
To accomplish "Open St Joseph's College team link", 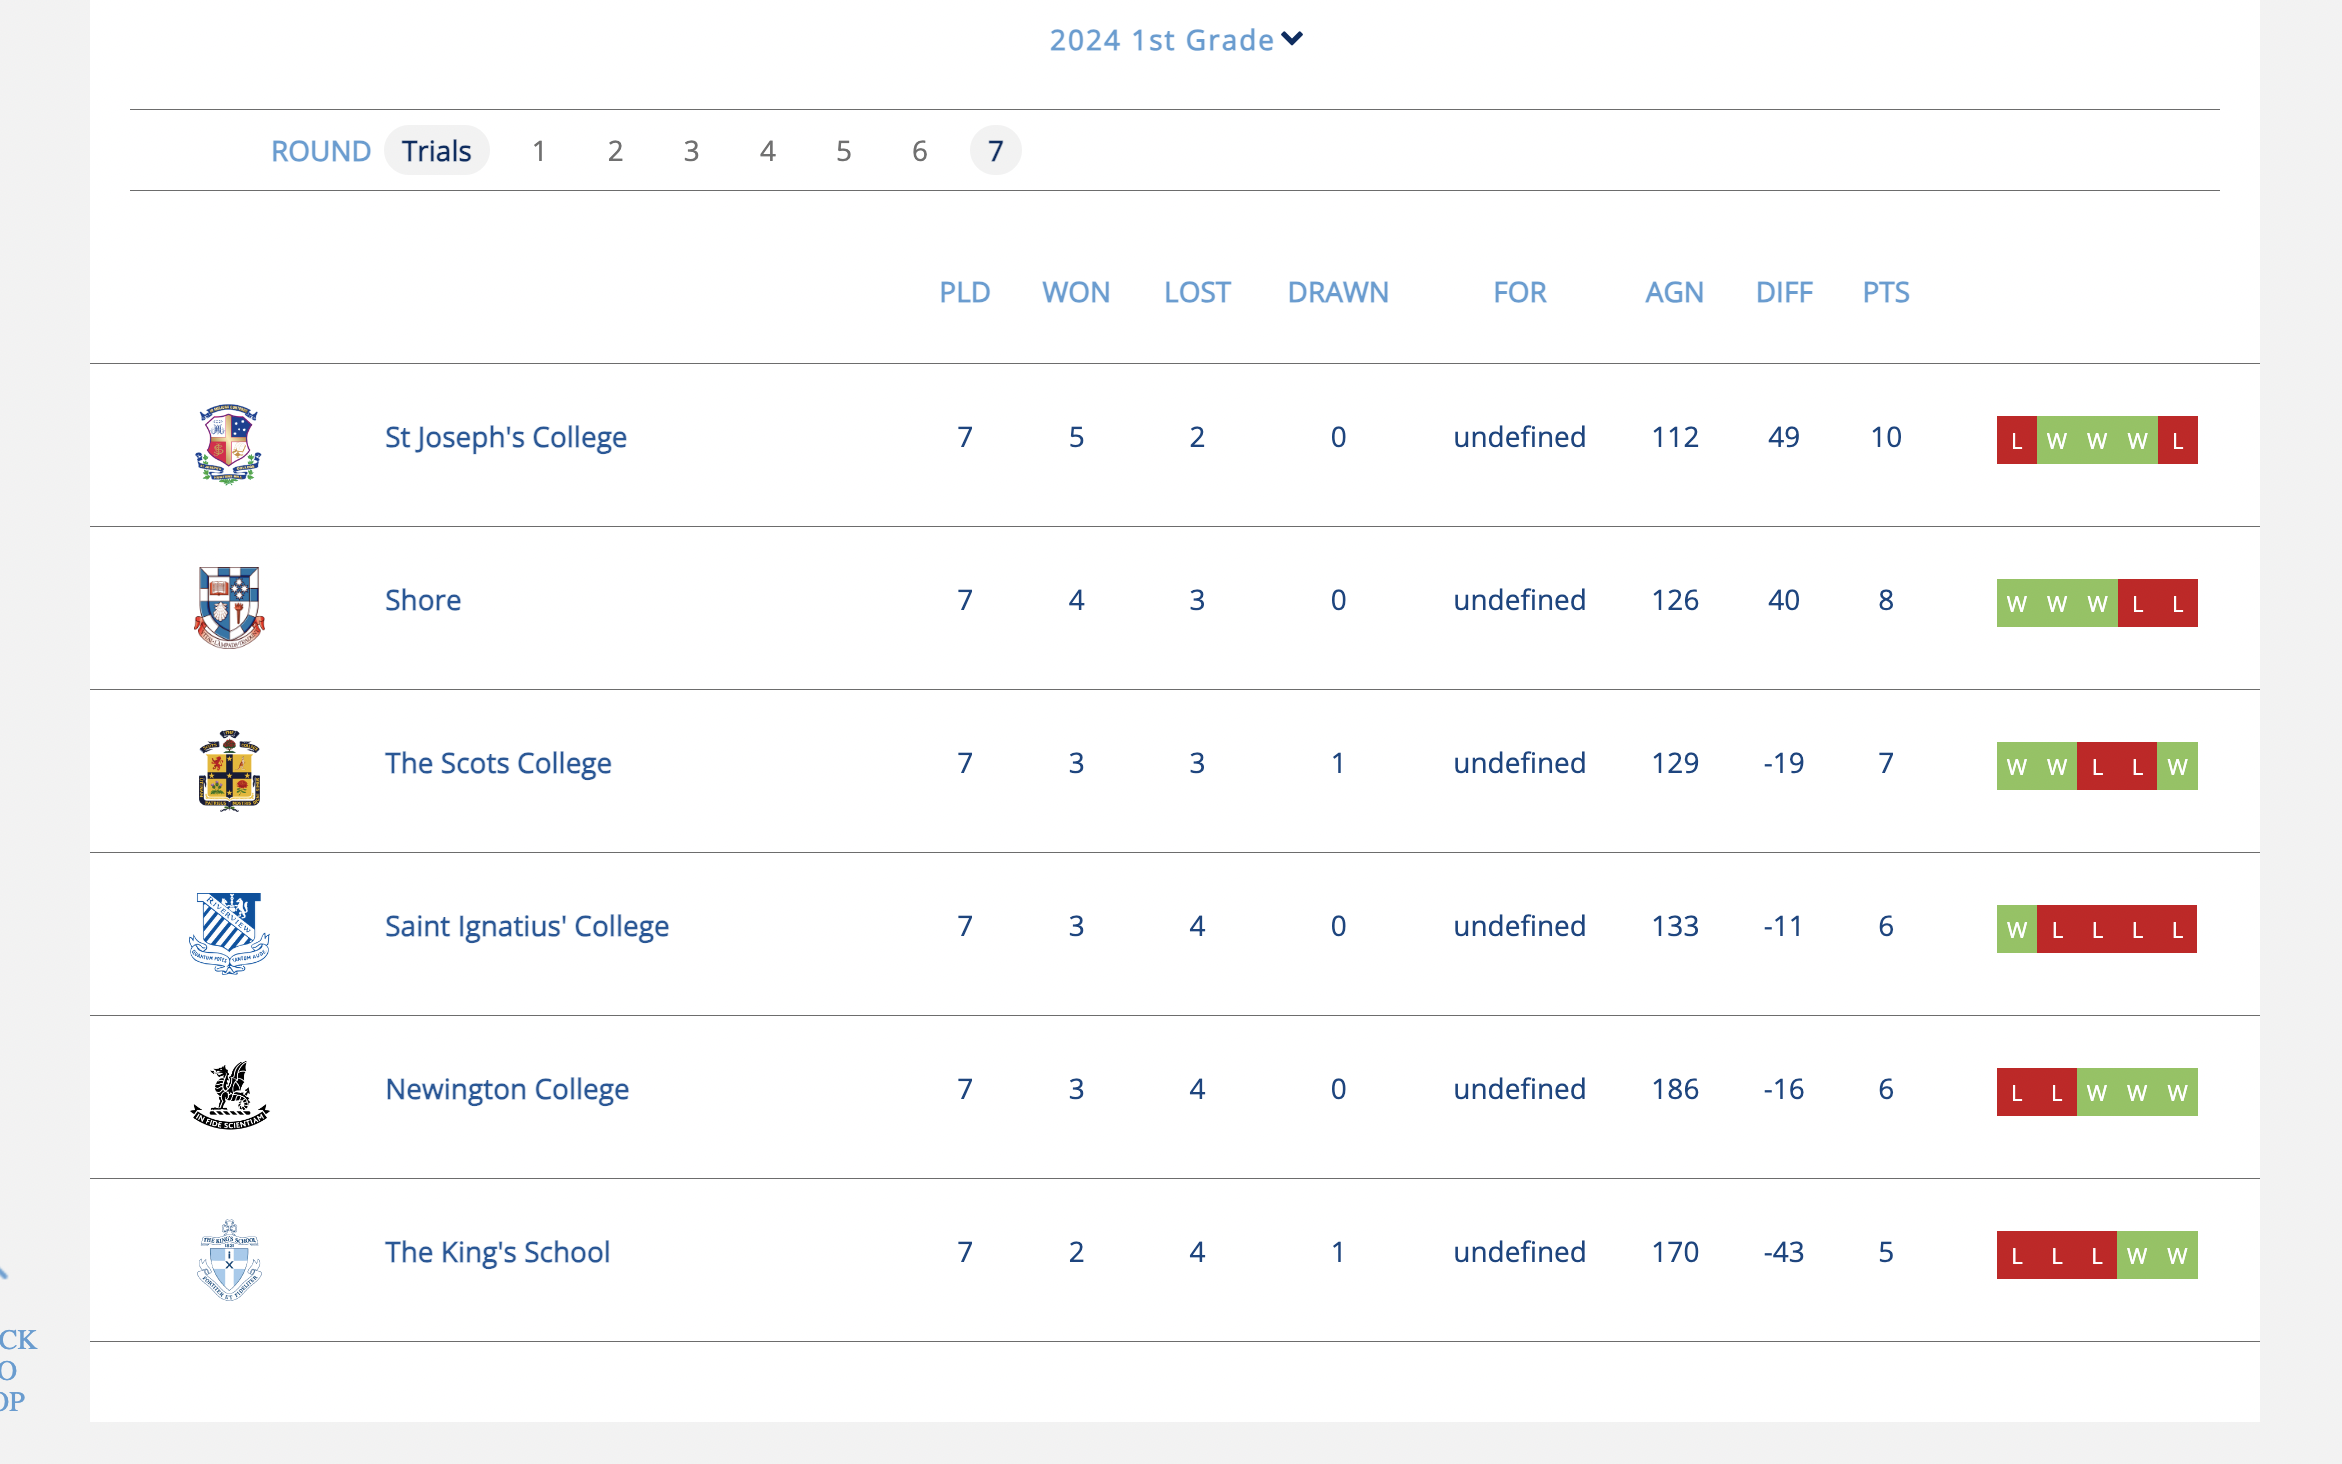I will pos(506,437).
